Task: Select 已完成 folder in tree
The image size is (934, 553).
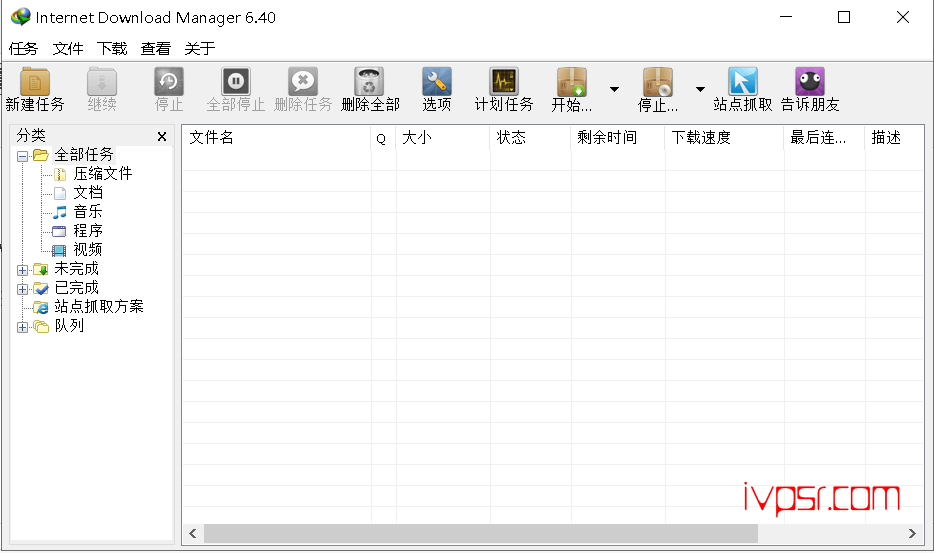Action: pos(76,288)
